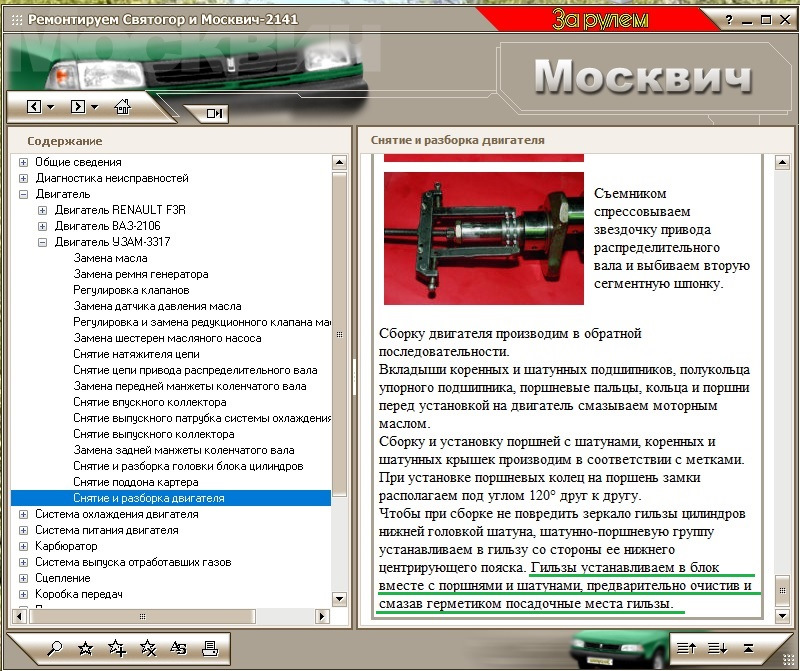Click the contents vertical scrollbar thumb

point(339,335)
